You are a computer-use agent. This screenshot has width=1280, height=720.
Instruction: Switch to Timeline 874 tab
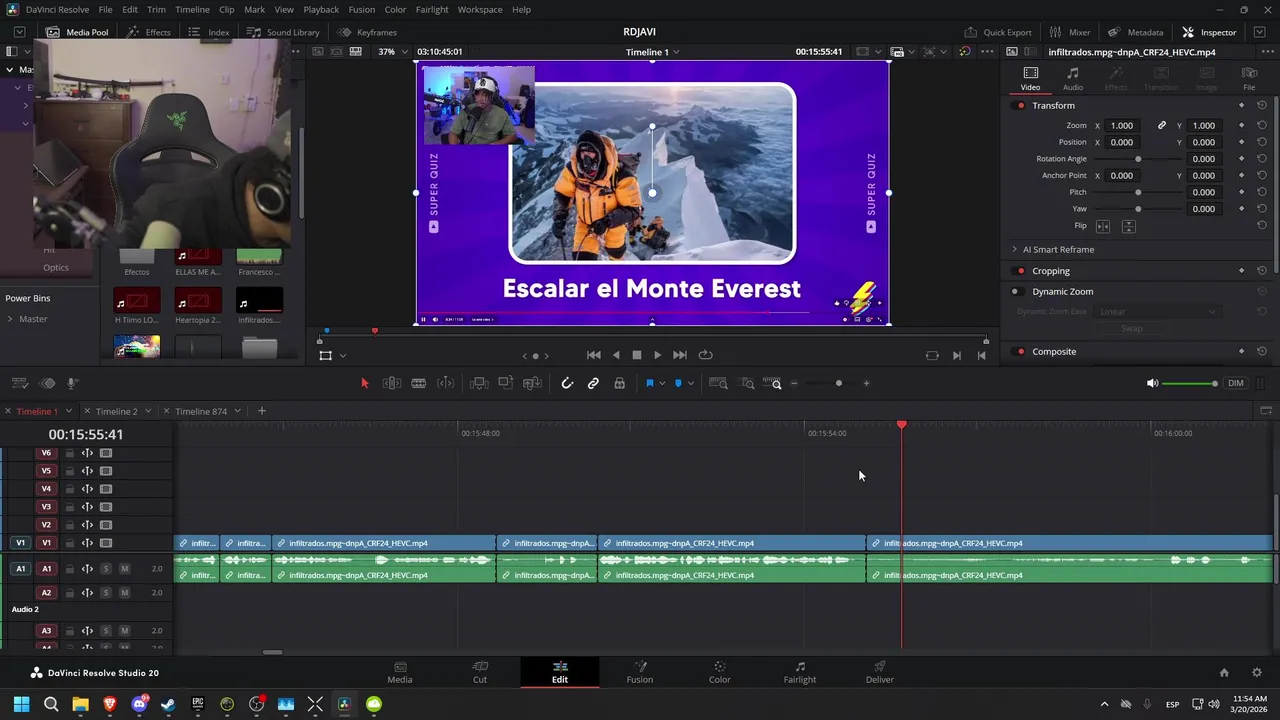tap(201, 411)
